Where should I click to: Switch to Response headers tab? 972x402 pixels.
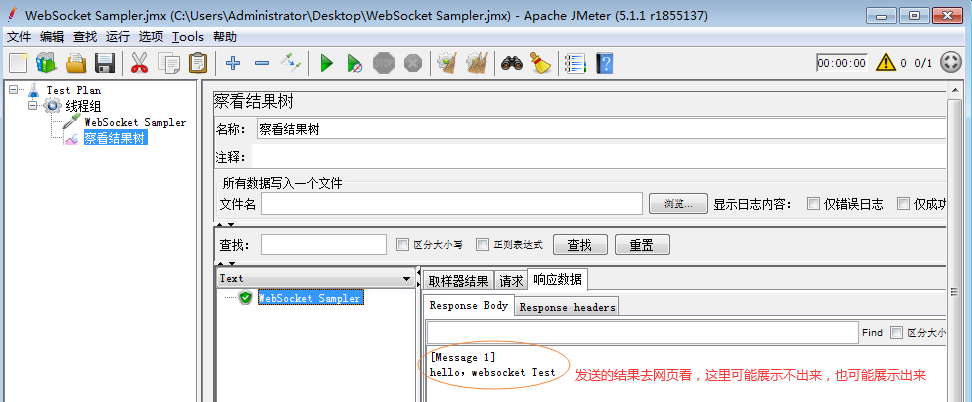click(x=567, y=307)
